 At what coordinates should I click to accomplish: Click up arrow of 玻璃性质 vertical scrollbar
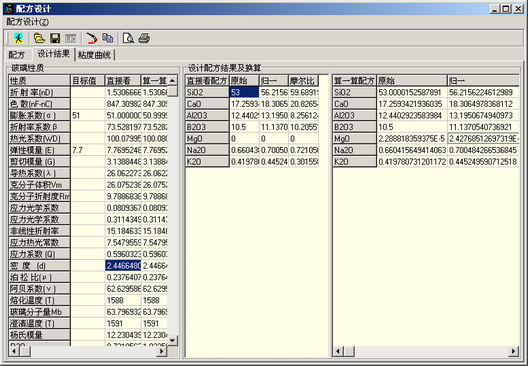(x=172, y=80)
